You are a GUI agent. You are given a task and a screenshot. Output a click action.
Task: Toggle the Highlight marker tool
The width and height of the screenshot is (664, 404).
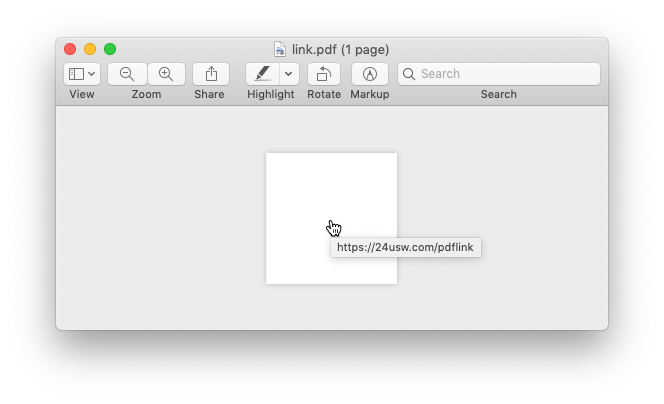click(263, 74)
